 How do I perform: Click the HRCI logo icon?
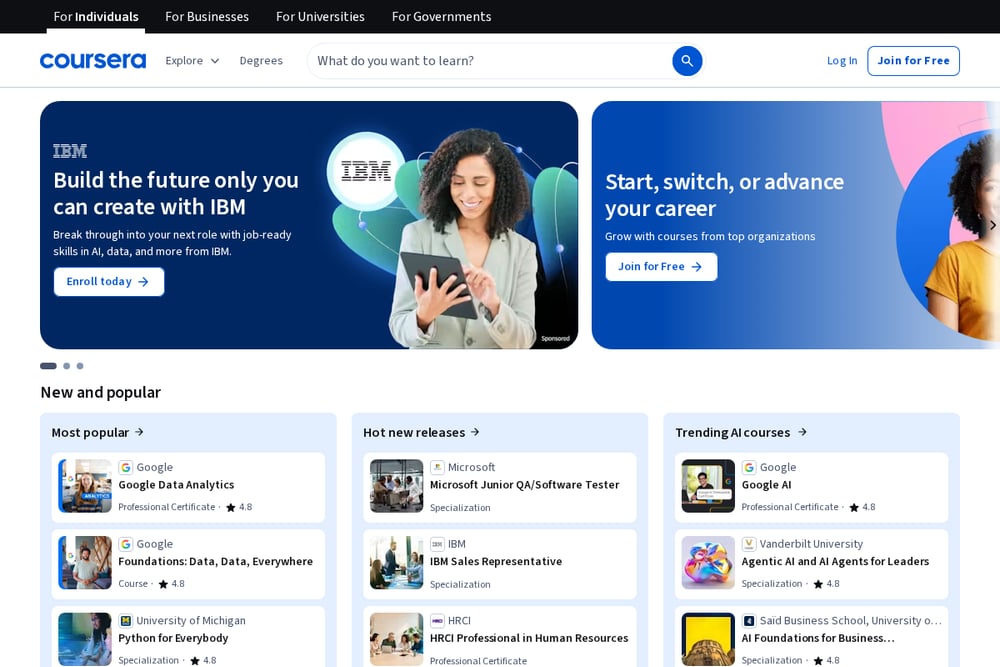(x=437, y=620)
